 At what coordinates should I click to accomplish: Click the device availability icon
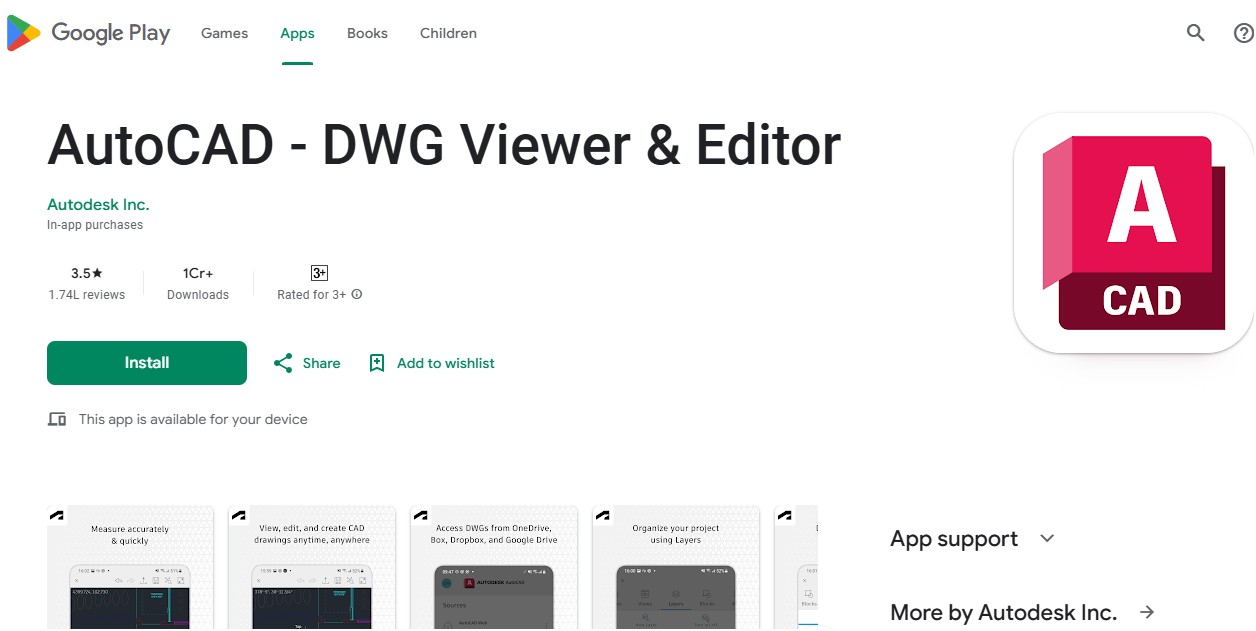click(x=57, y=419)
